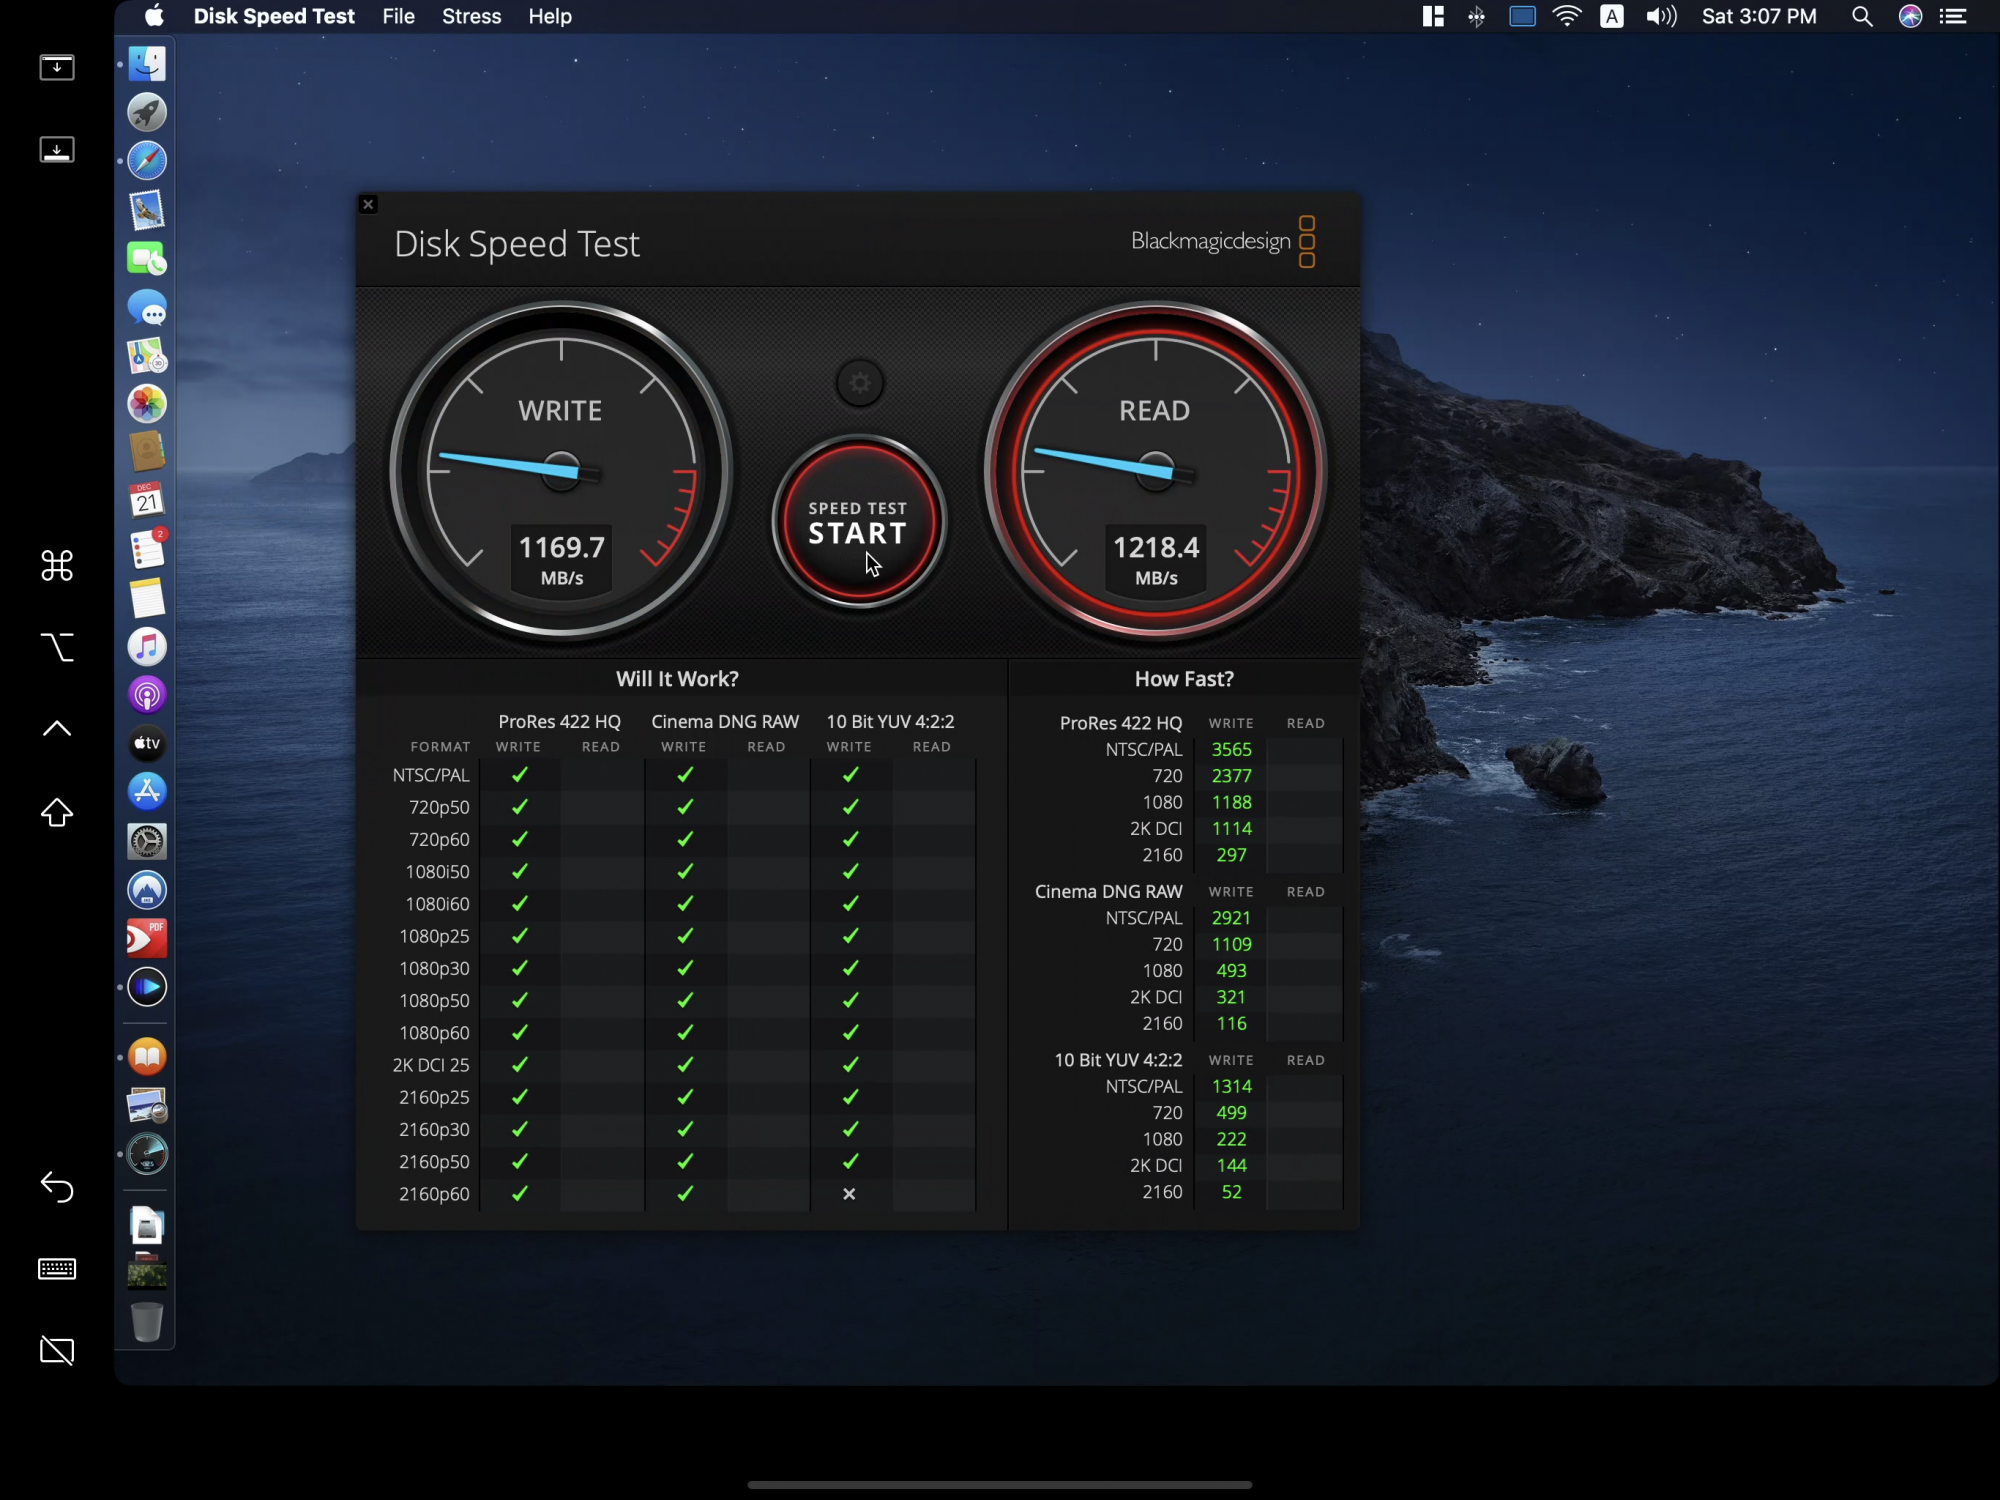Click the 10 Bit YUV 2160 value 52
Viewport: 2000px width, 1500px height.
1231,1193
